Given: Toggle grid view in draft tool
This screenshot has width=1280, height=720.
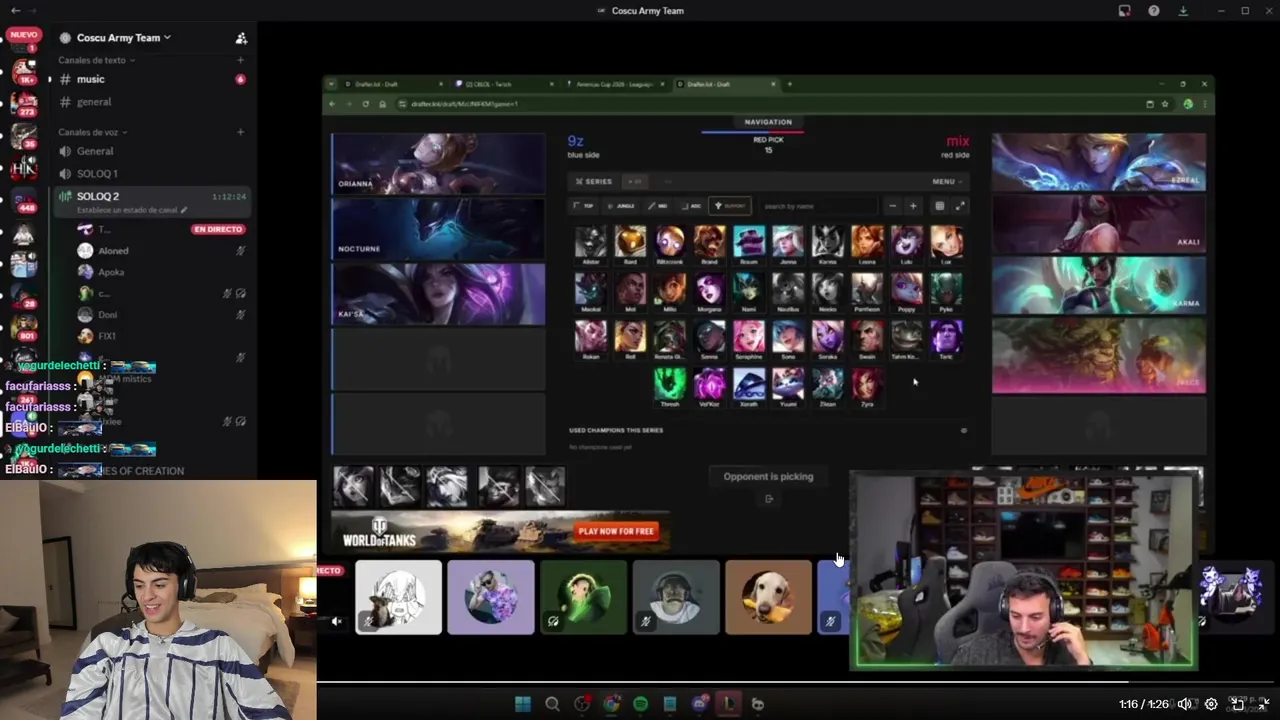Looking at the screenshot, I should click(939, 206).
